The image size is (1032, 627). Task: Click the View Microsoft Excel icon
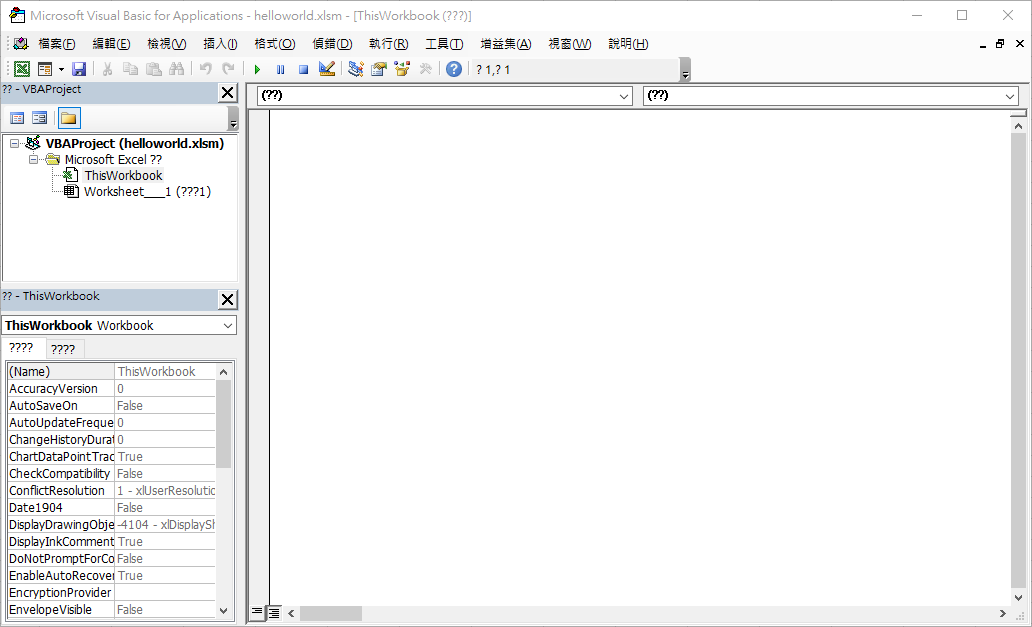tap(21, 69)
